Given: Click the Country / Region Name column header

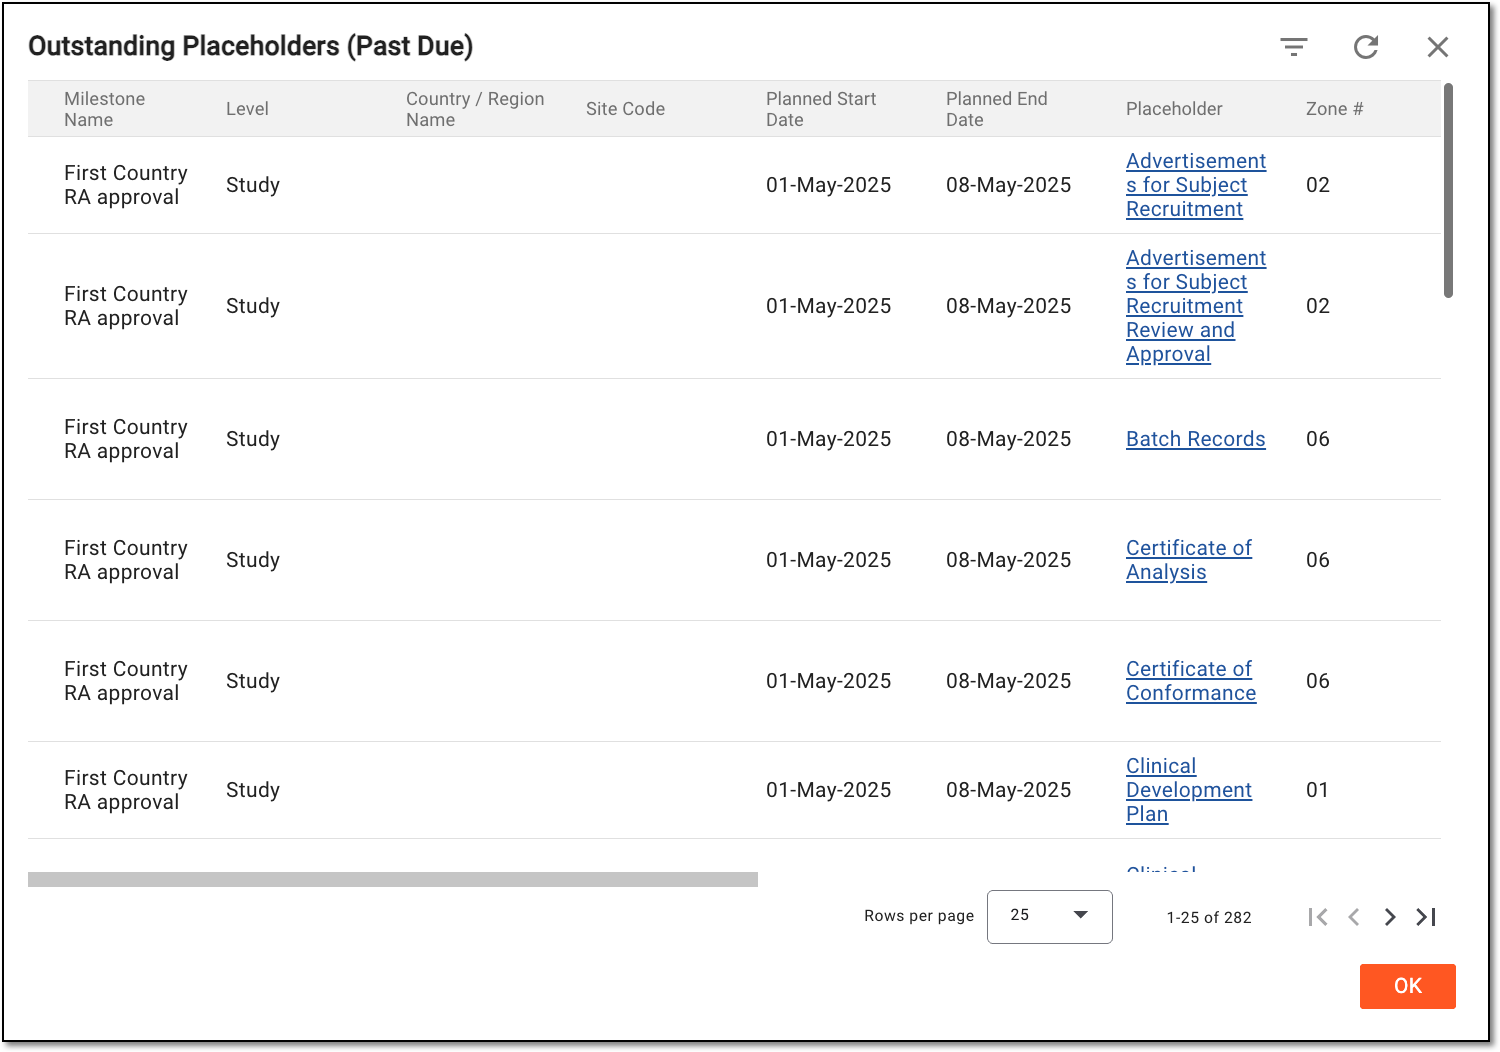Looking at the screenshot, I should tap(475, 109).
